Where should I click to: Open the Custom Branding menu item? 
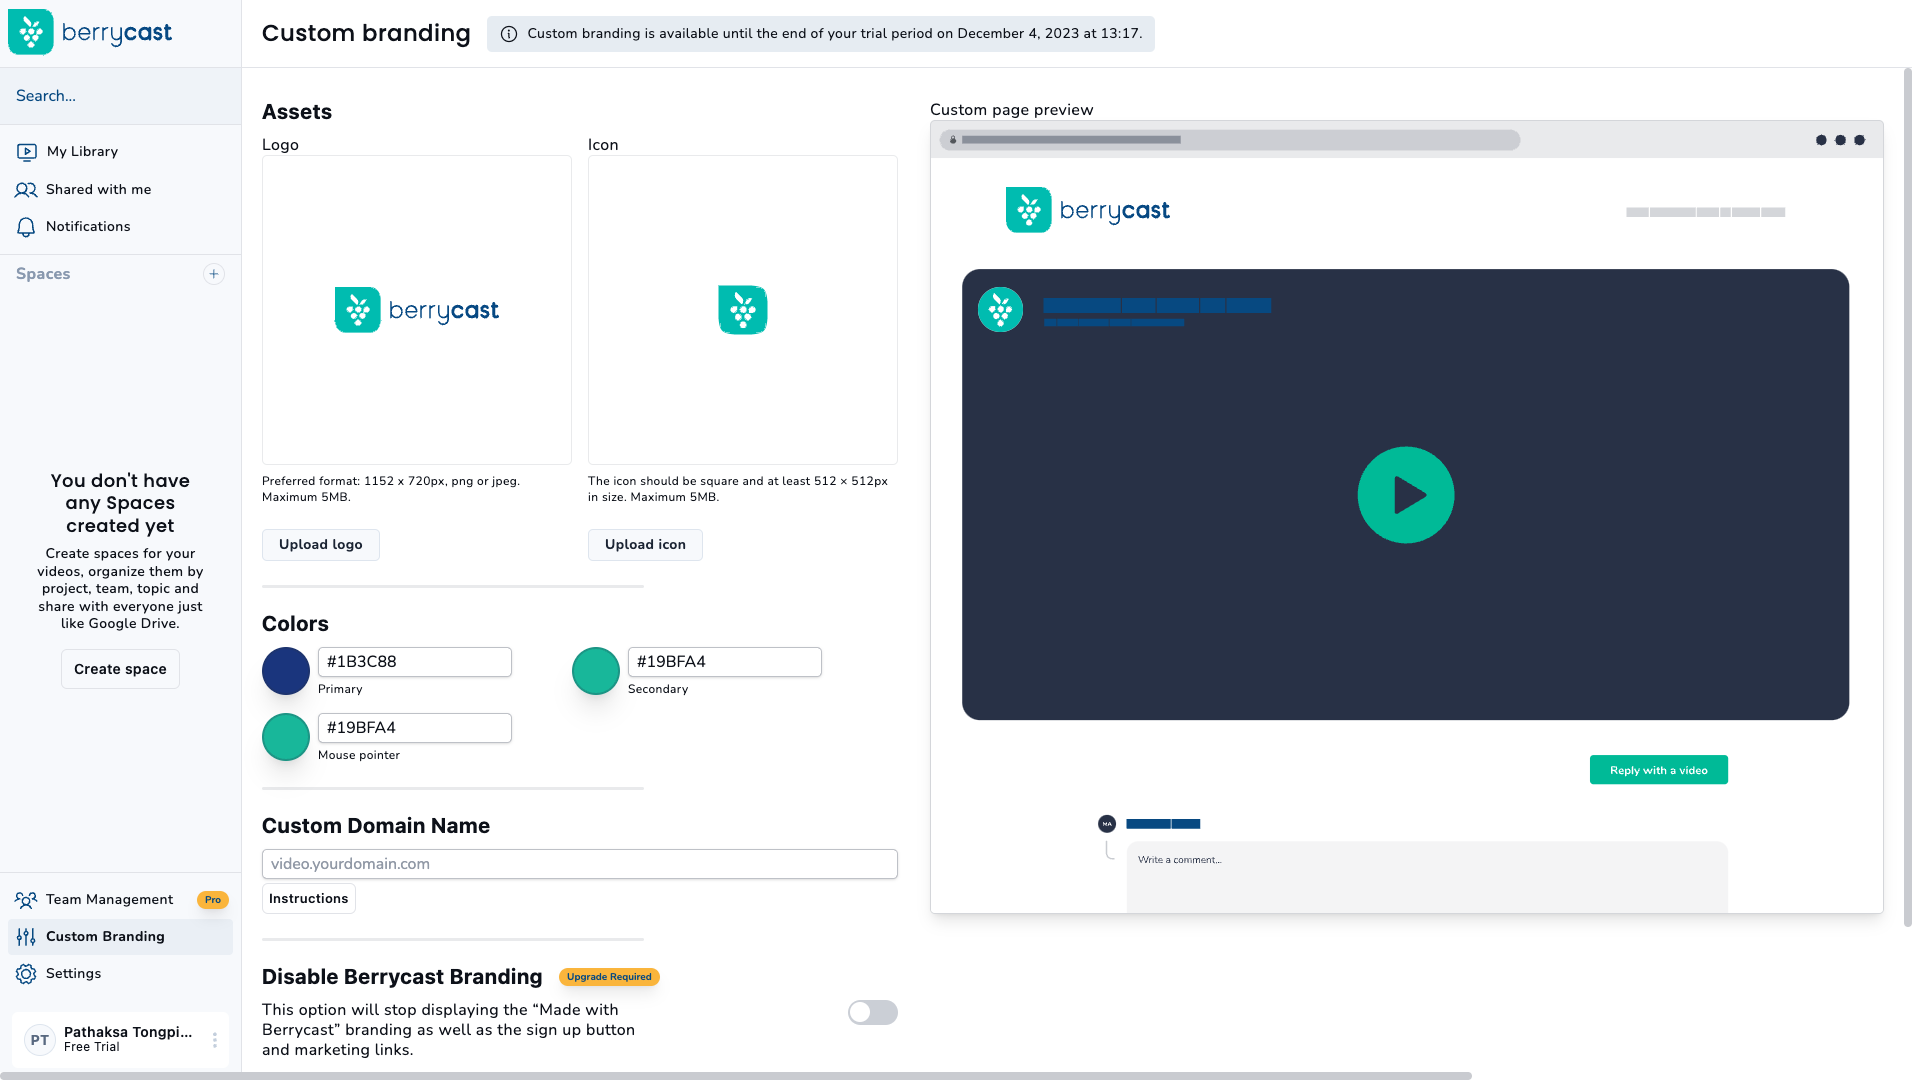[x=105, y=937]
